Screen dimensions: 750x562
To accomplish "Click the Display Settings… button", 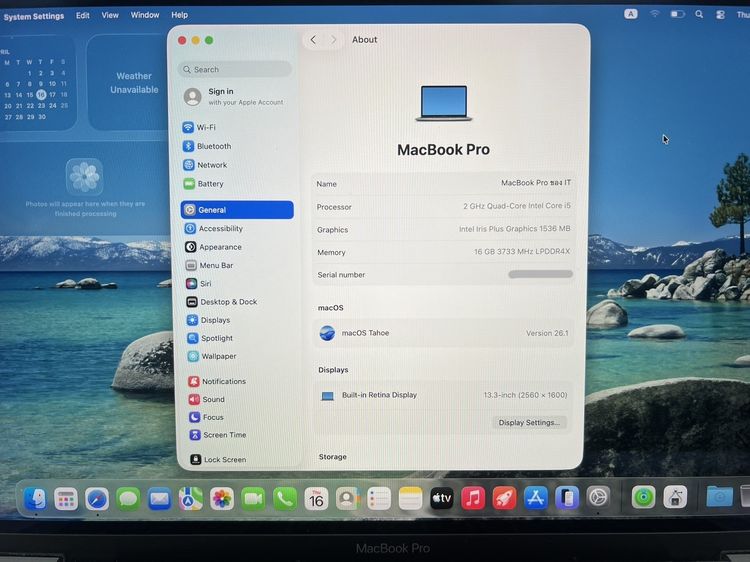I will (529, 422).
